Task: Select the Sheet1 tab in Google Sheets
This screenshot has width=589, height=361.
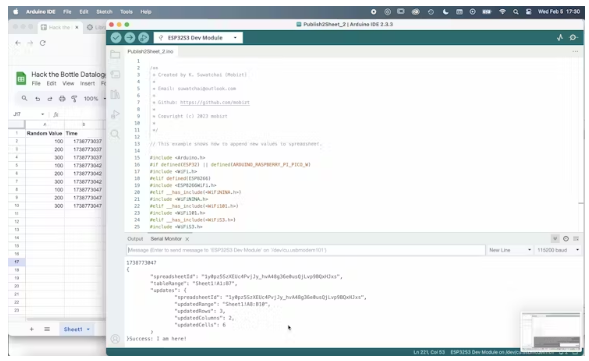Action: click(x=76, y=329)
